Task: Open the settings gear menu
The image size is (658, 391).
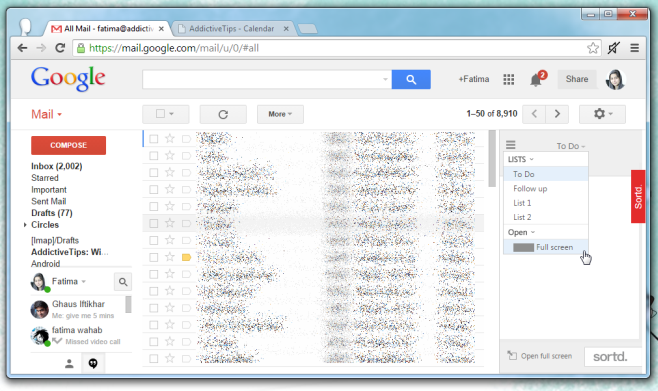Action: [602, 114]
